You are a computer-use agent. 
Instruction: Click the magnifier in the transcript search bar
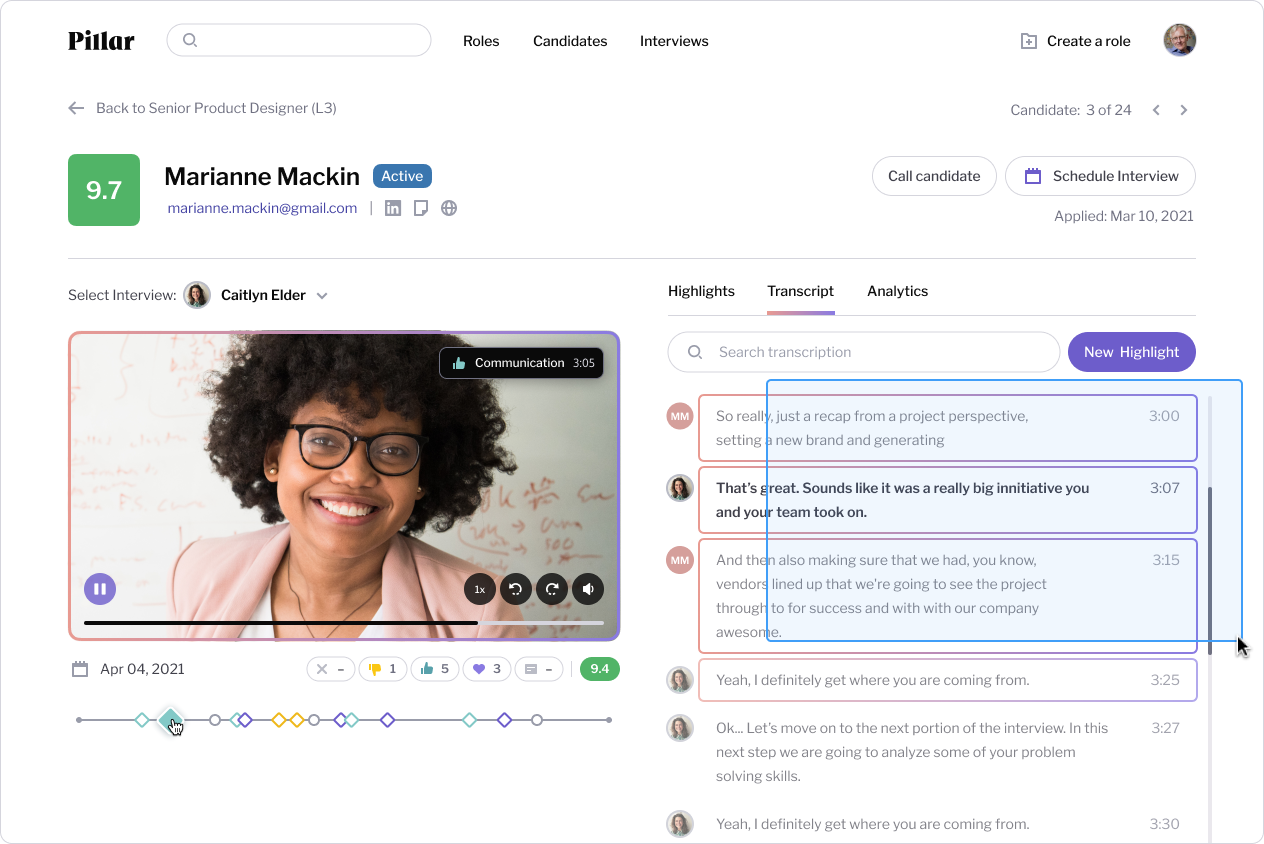pyautogui.click(x=695, y=352)
